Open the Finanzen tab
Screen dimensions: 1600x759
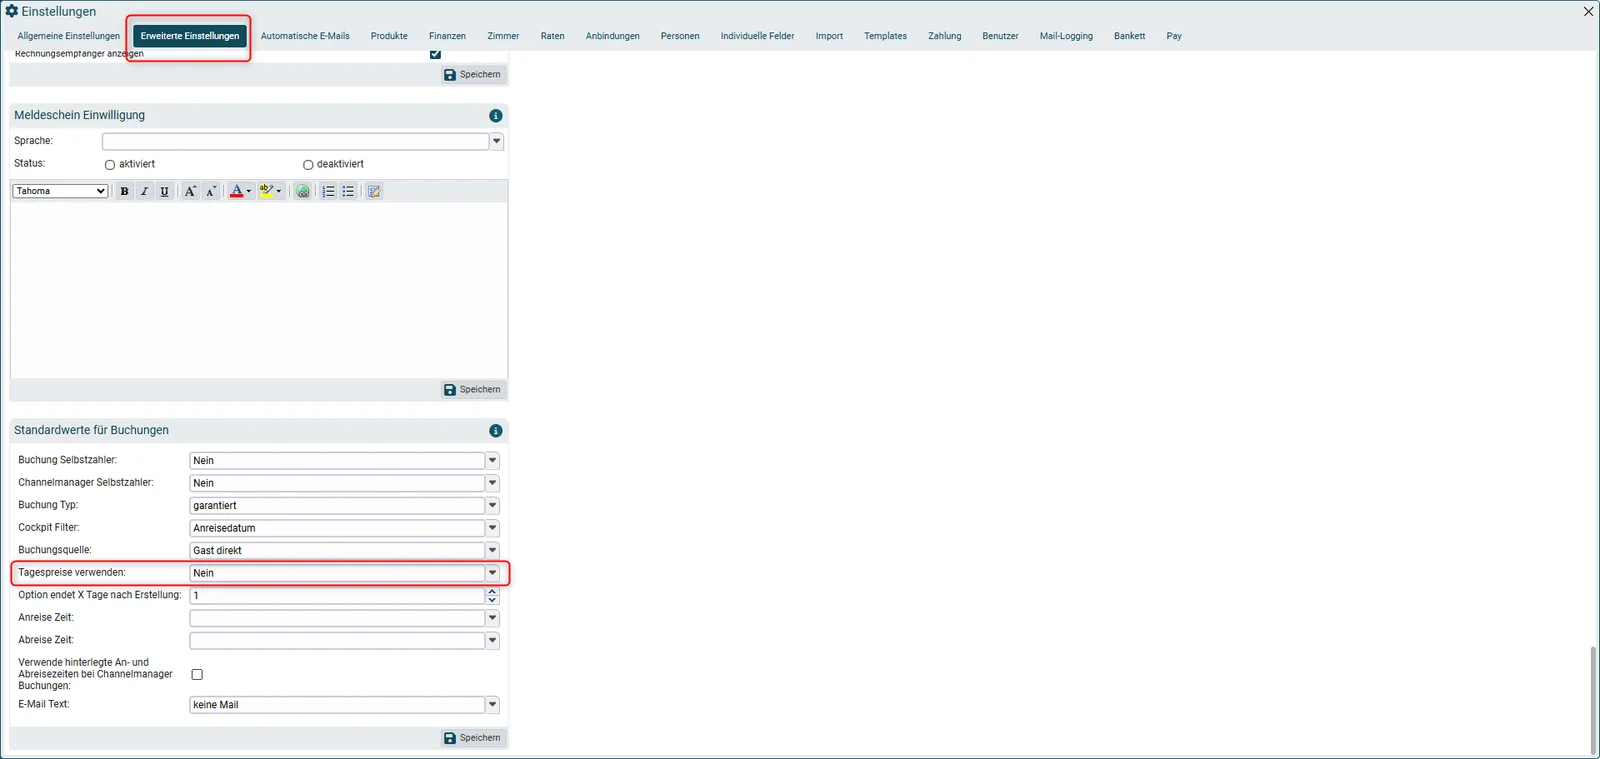coord(447,36)
